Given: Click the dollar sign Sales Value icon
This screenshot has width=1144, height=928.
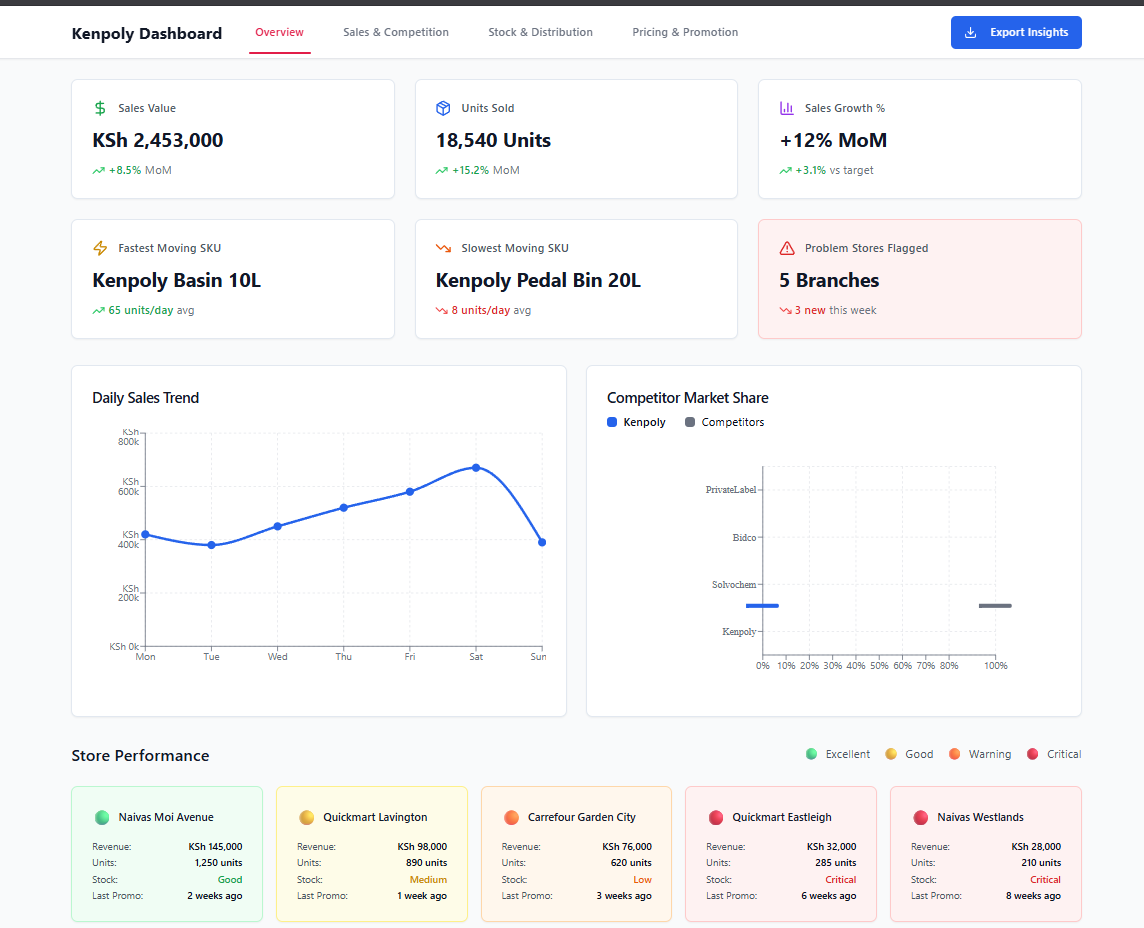Looking at the screenshot, I should [x=100, y=108].
